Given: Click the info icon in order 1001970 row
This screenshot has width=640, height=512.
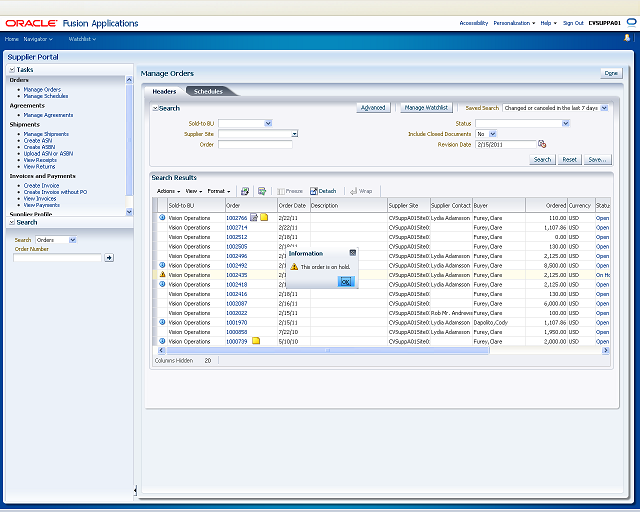Looking at the screenshot, I should coord(162,322).
